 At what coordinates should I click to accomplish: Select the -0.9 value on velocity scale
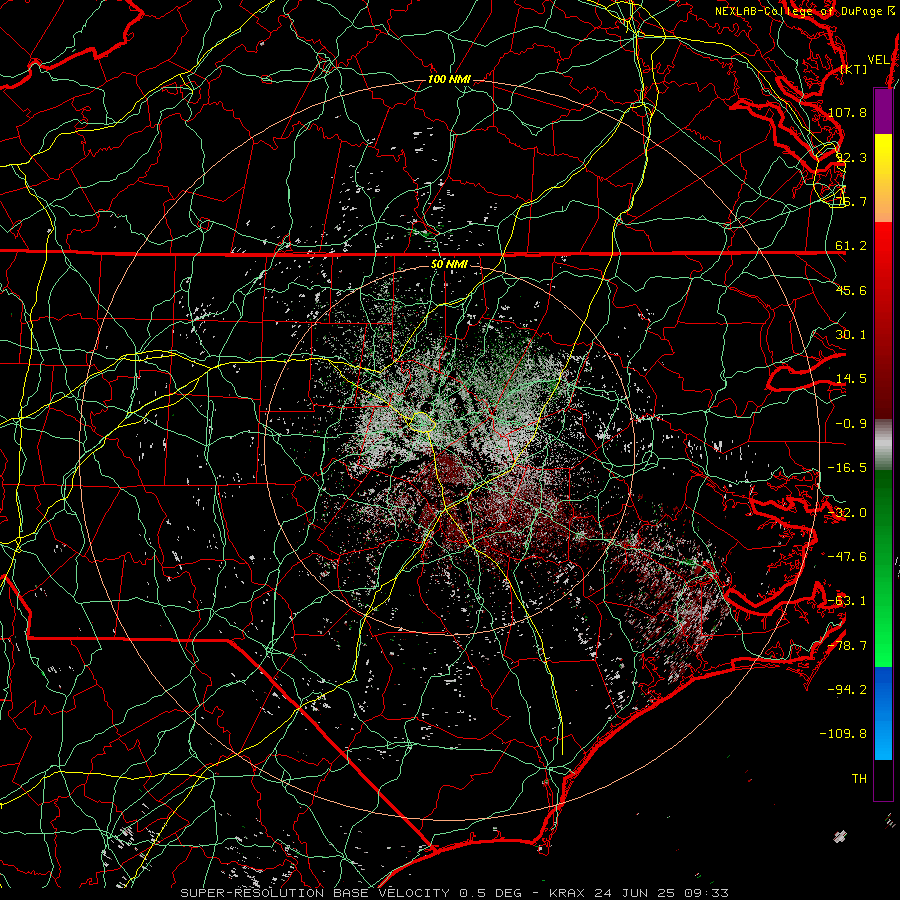coord(851,424)
